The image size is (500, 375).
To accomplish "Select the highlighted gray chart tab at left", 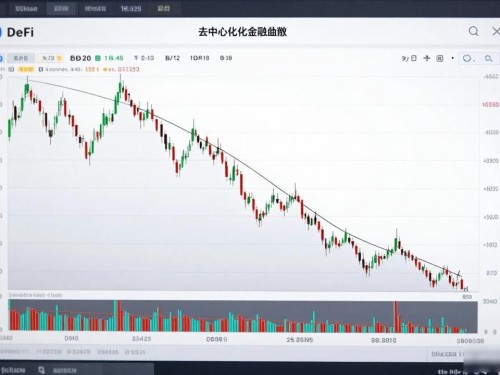I will 21,58.
